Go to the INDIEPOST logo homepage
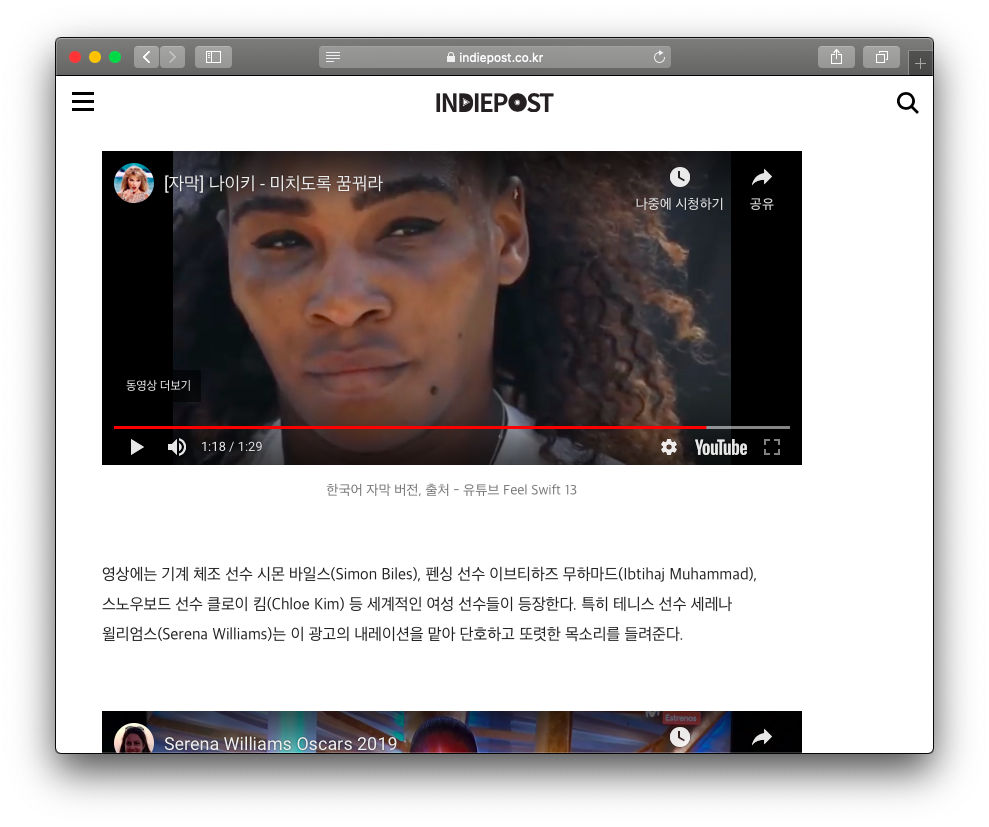 [x=494, y=103]
